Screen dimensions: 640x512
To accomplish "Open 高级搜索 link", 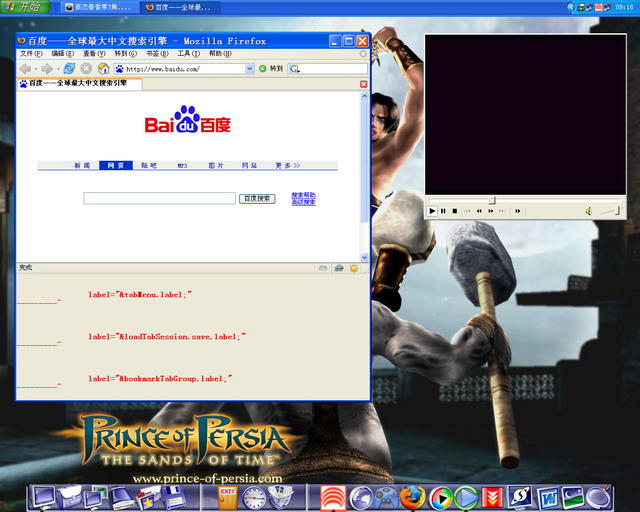I will point(303,202).
